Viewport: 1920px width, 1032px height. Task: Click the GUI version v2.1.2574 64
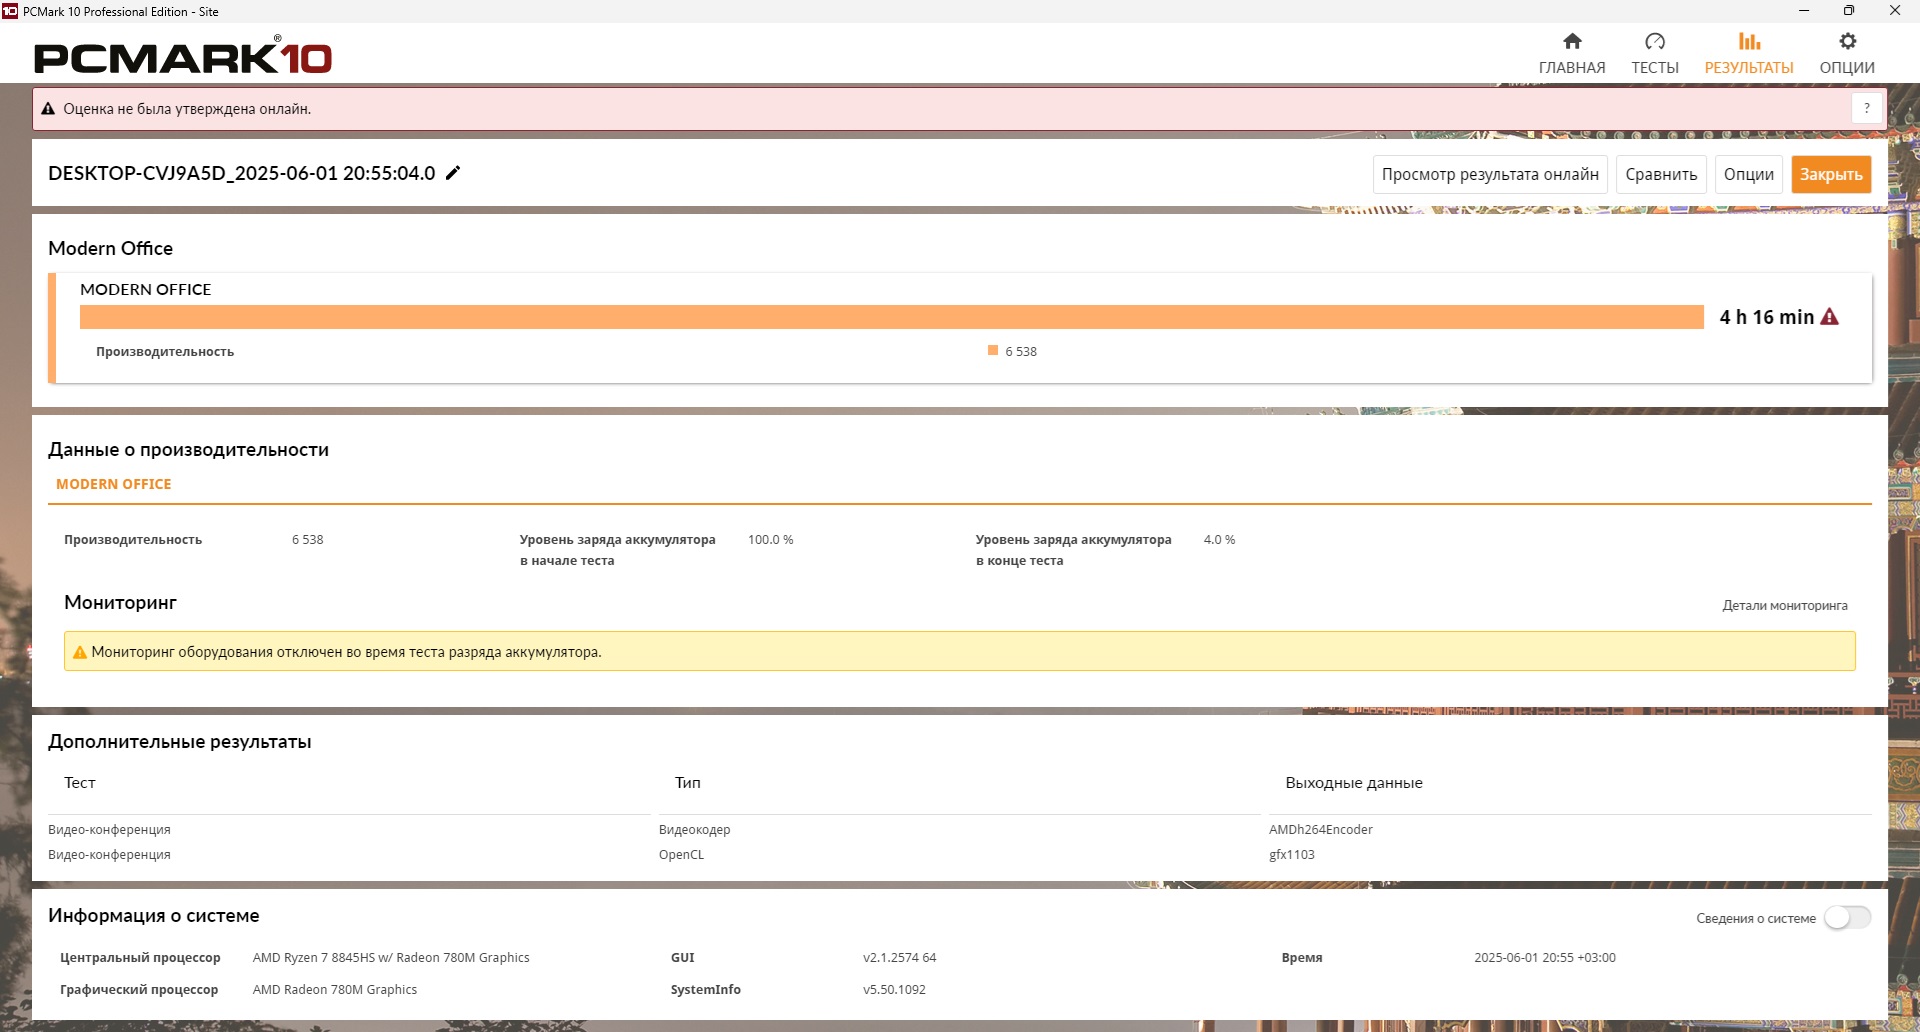tap(900, 957)
